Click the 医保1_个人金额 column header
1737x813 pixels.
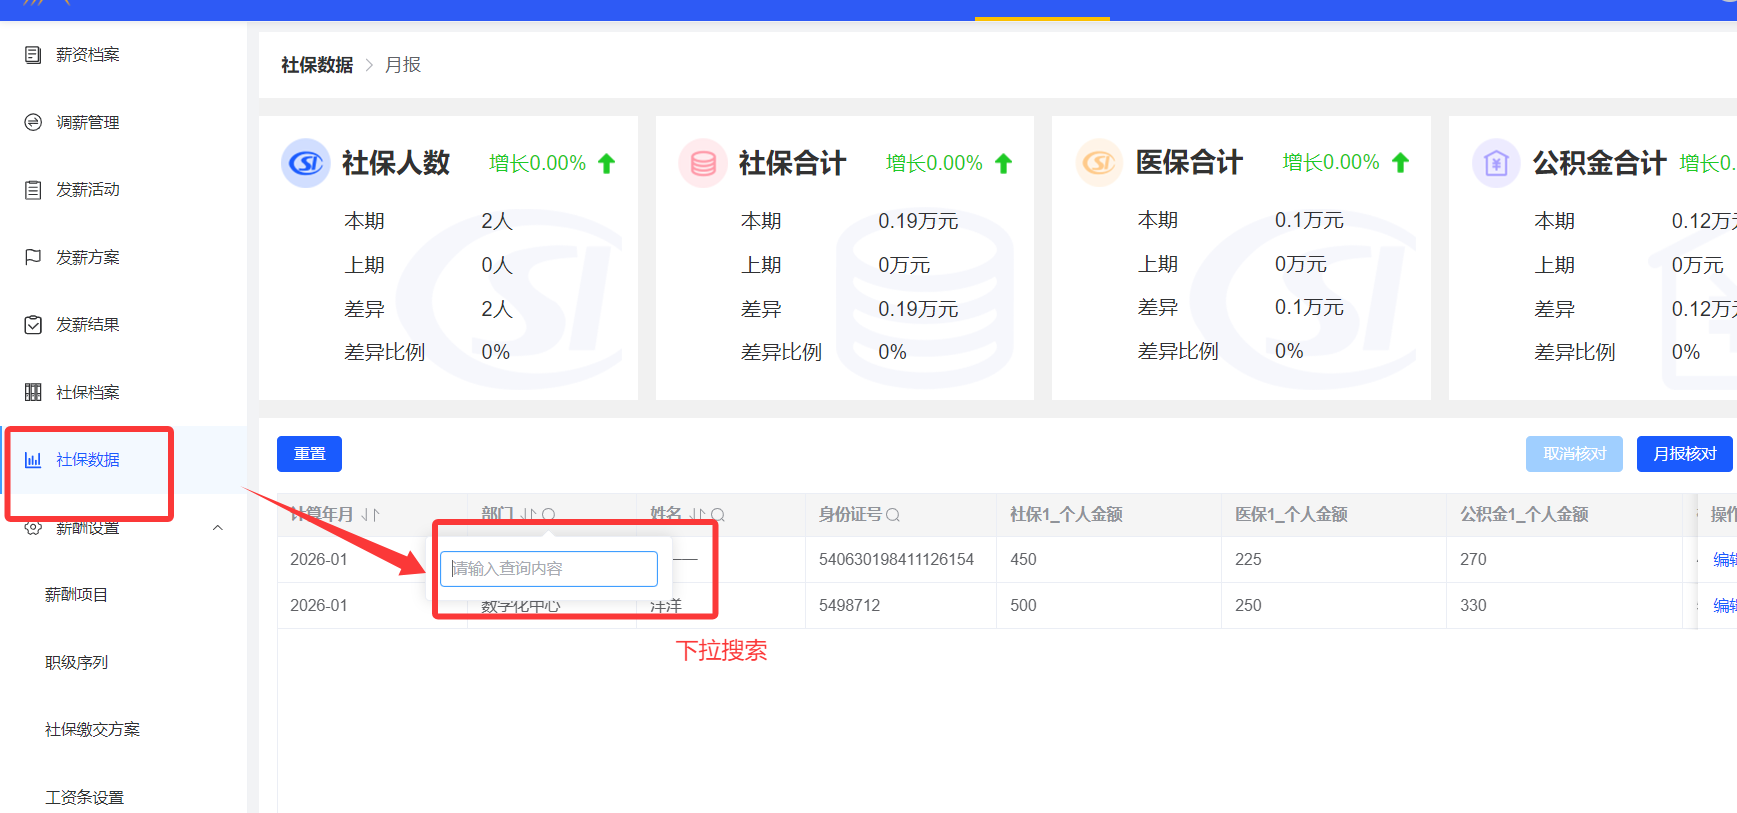(x=1291, y=514)
